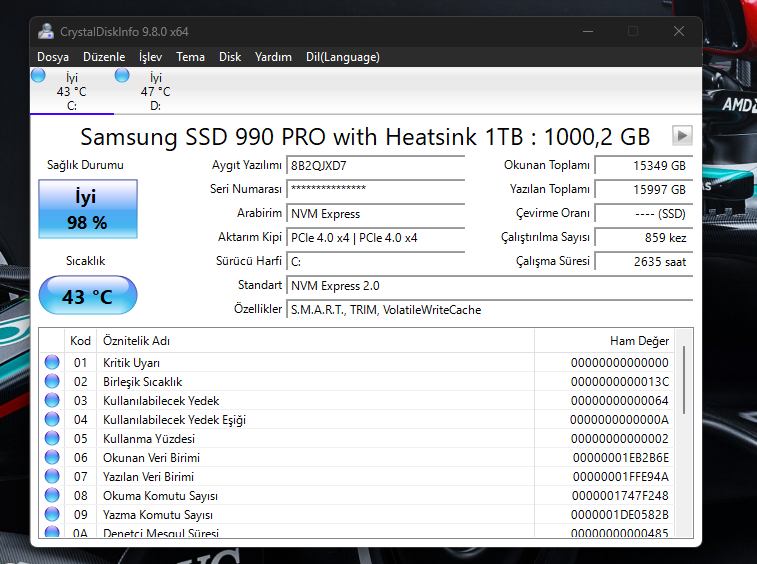Image resolution: width=757 pixels, height=564 pixels.
Task: Click raw value 00000001FFE94A
Action: tap(621, 477)
